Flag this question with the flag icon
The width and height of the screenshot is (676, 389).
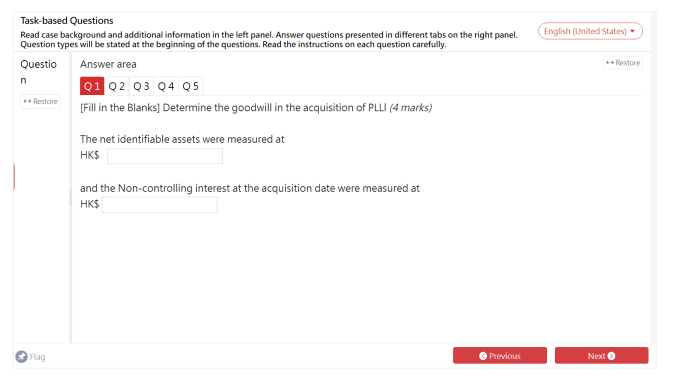pyautogui.click(x=21, y=357)
